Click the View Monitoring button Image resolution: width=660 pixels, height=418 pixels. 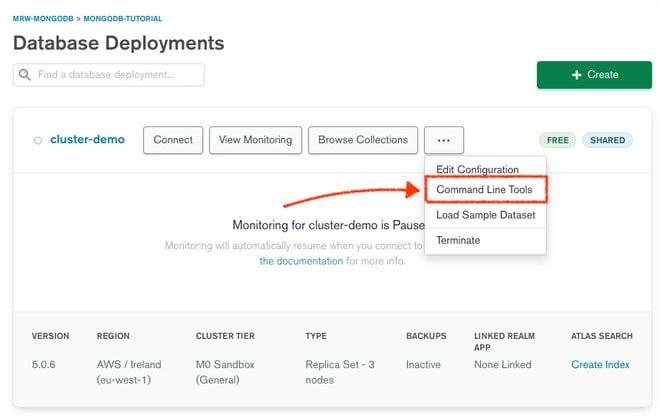click(x=256, y=140)
